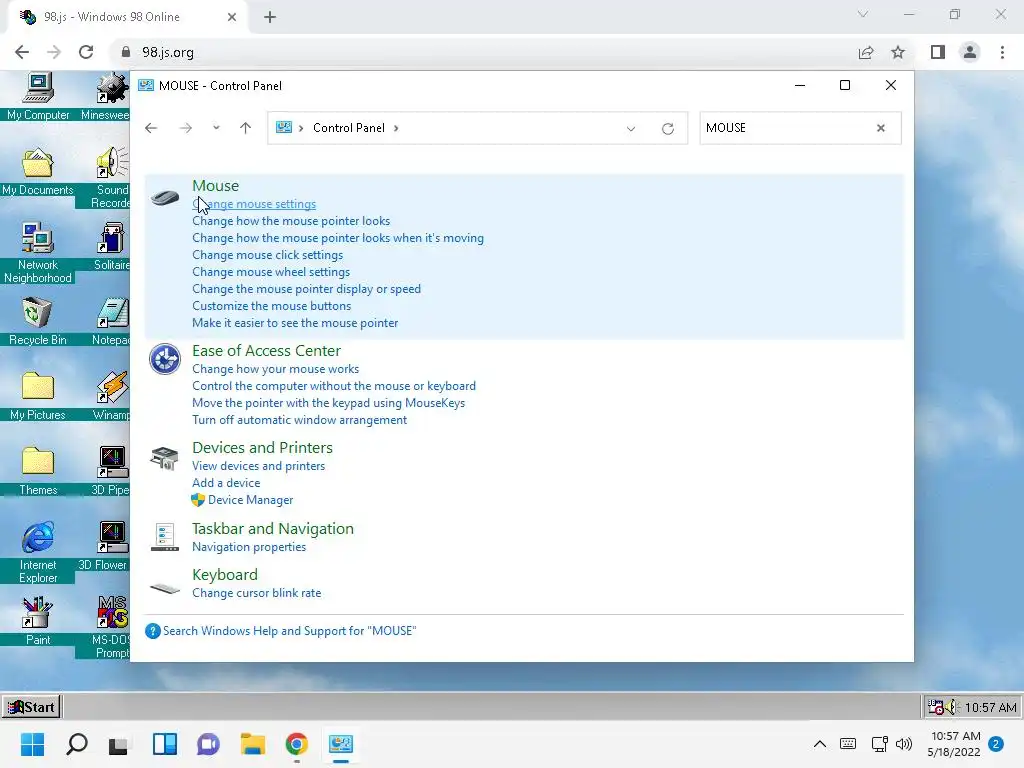Image resolution: width=1024 pixels, height=768 pixels.
Task: Click the Devices and Printers icon
Action: [165, 458]
